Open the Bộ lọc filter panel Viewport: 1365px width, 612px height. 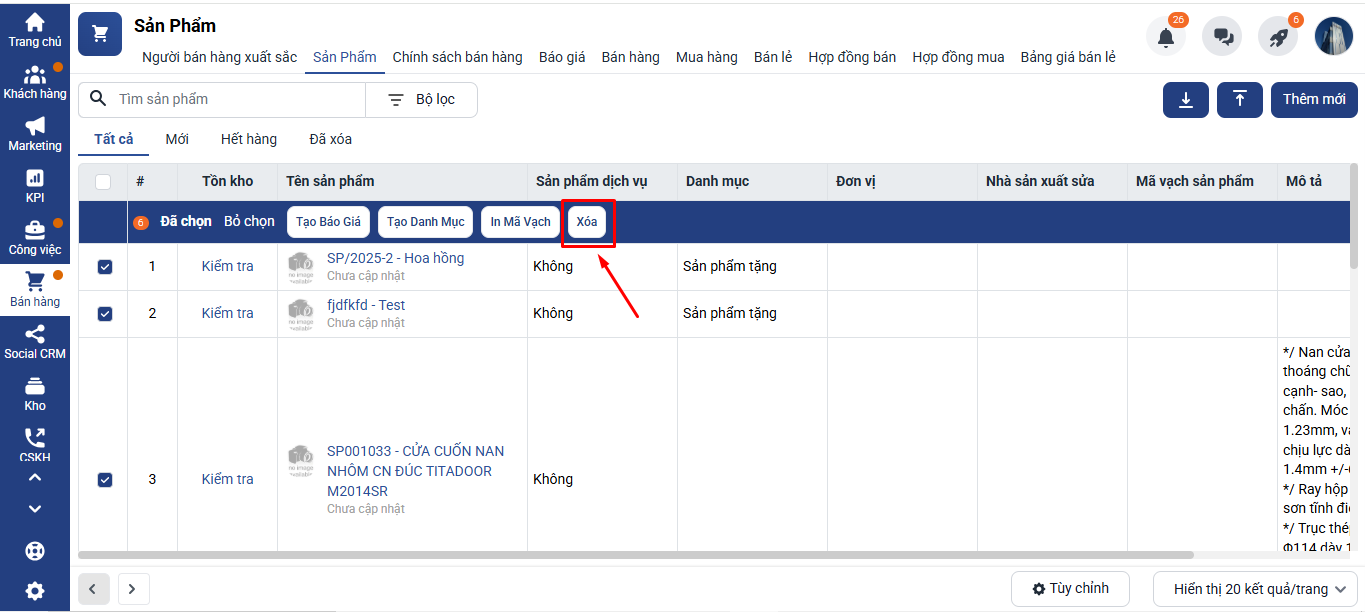point(421,100)
